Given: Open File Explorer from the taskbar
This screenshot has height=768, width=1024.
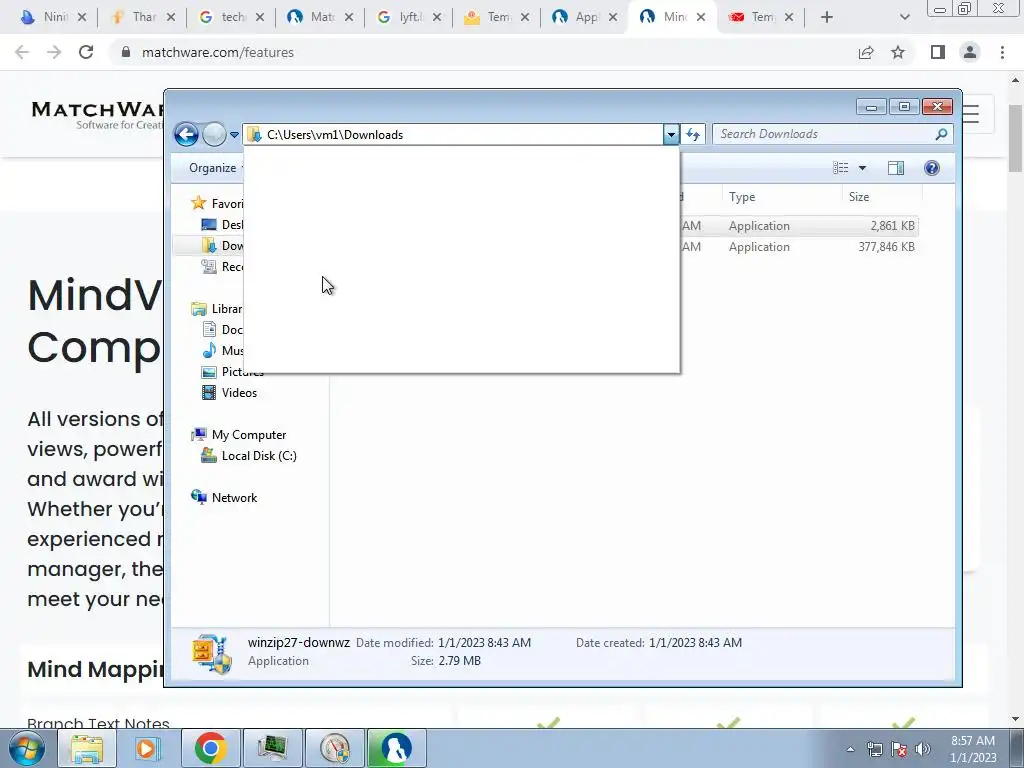Looking at the screenshot, I should point(86,748).
